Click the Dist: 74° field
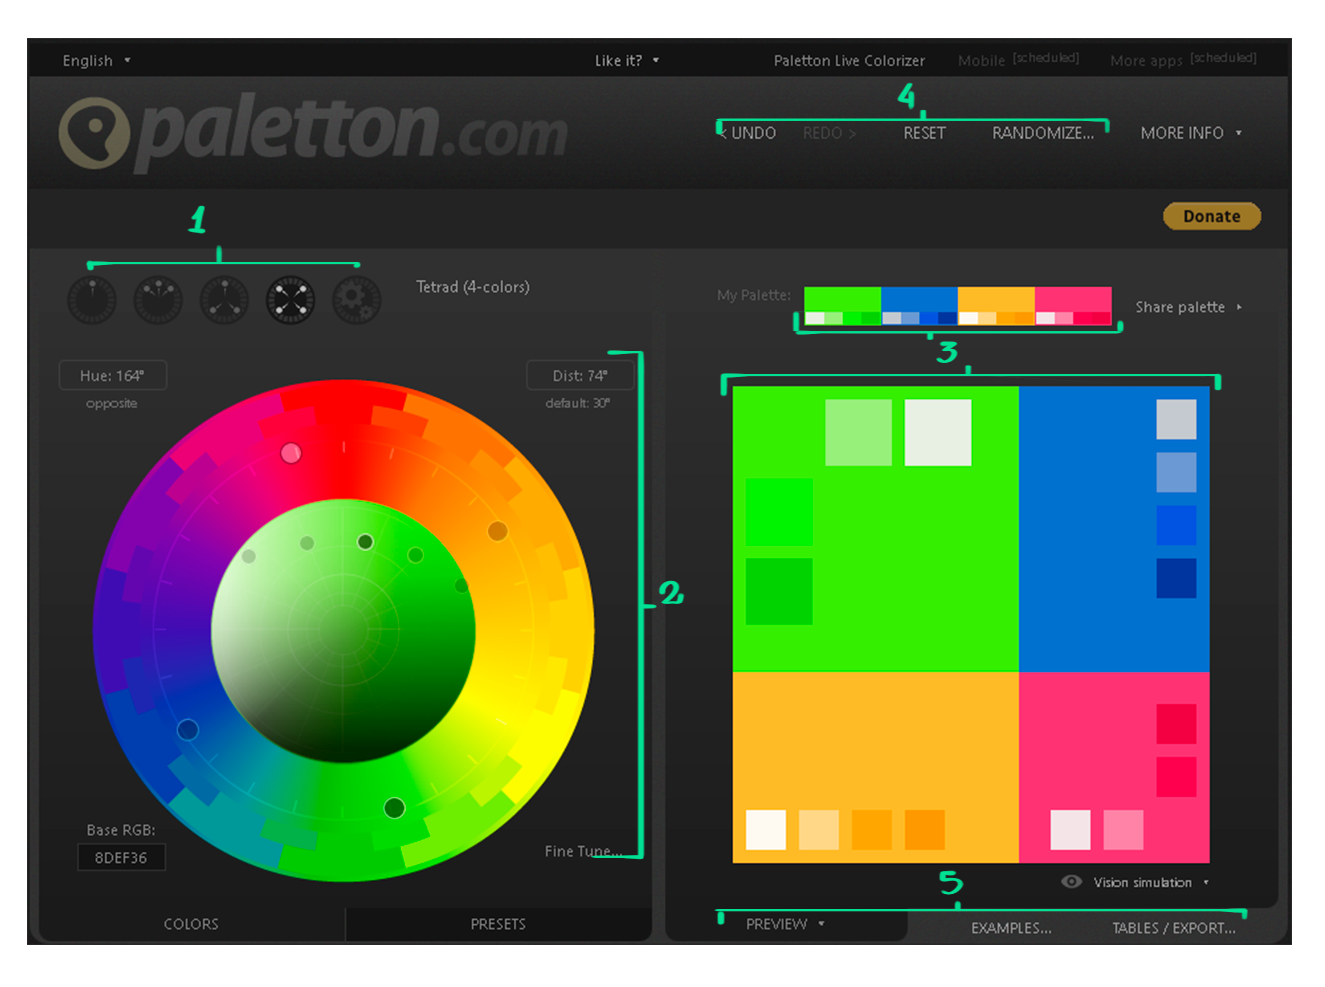 click(x=580, y=376)
